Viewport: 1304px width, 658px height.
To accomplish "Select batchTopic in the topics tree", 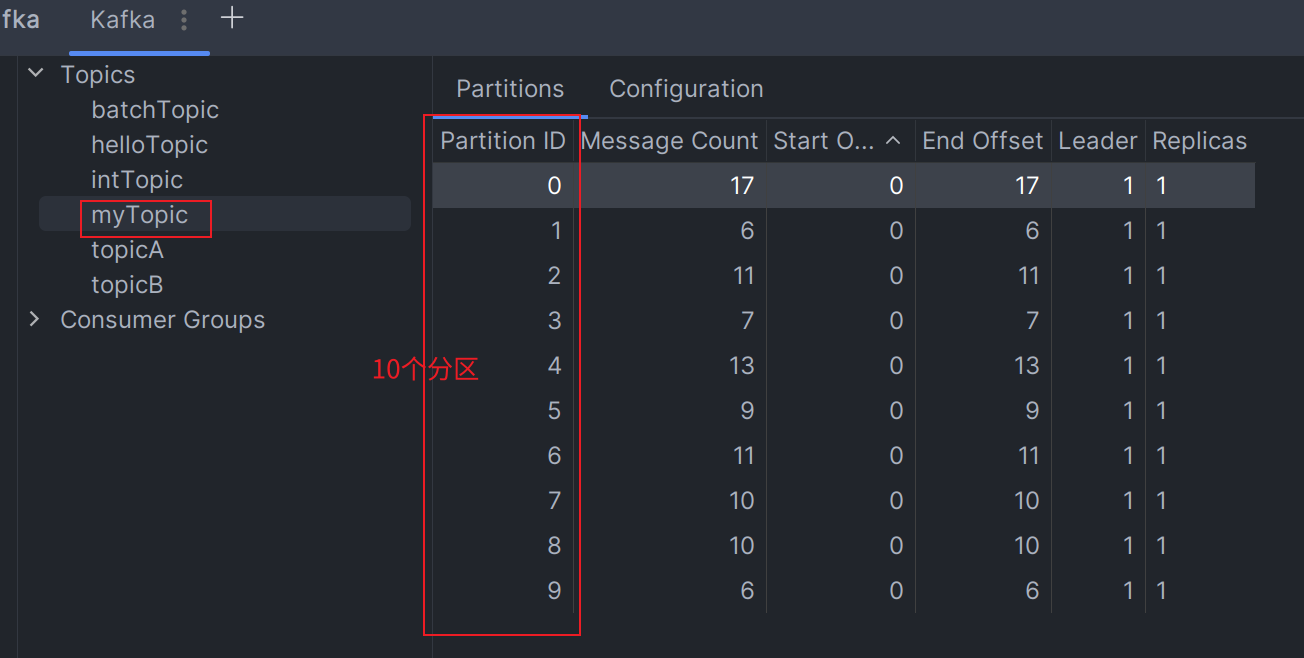I will click(x=155, y=110).
